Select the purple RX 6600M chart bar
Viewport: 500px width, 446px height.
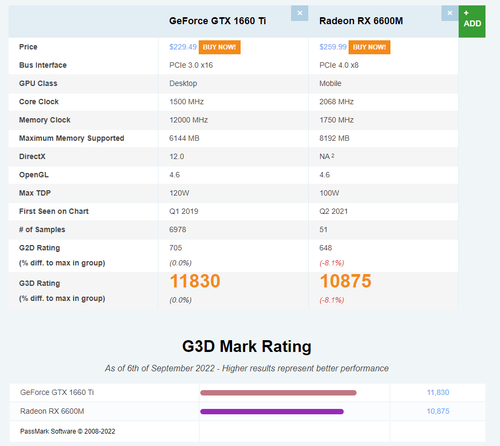(272, 412)
